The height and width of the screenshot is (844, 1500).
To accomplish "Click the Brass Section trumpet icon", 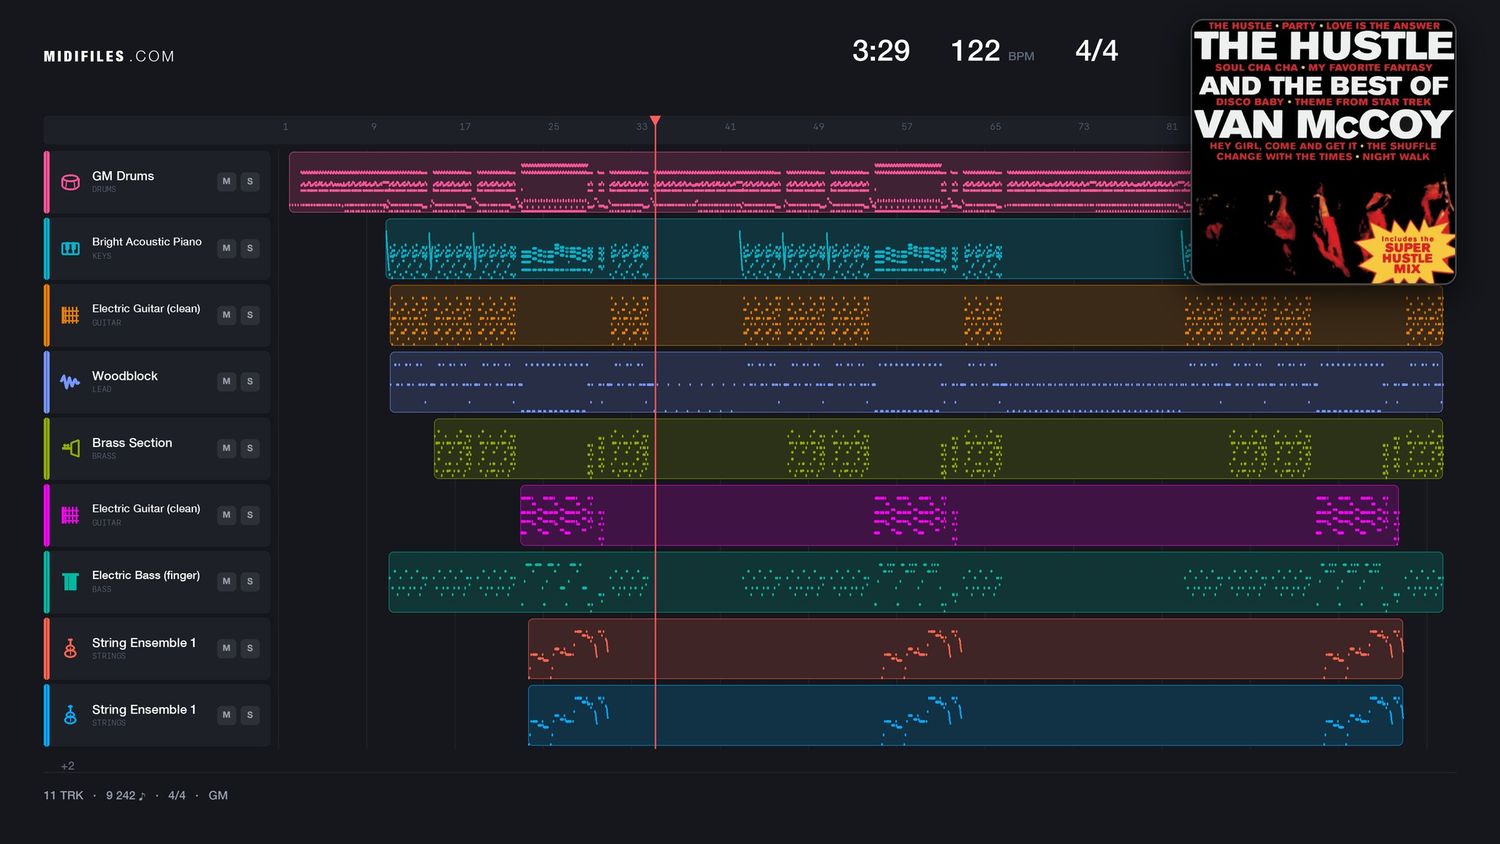I will coord(70,448).
